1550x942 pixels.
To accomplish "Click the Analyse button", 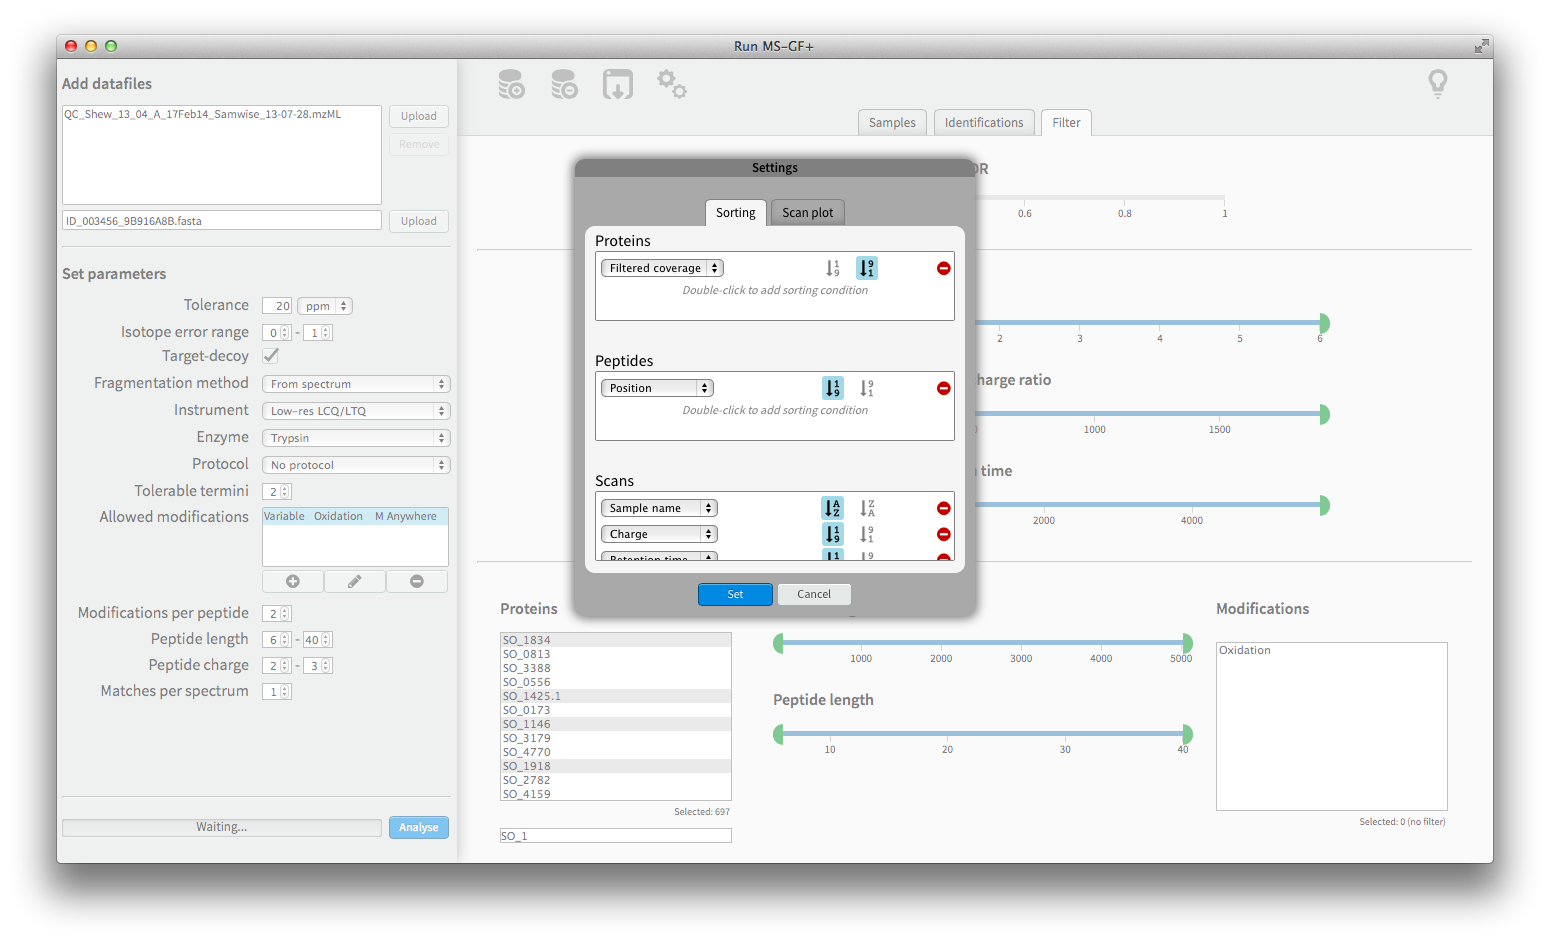I will 419,827.
